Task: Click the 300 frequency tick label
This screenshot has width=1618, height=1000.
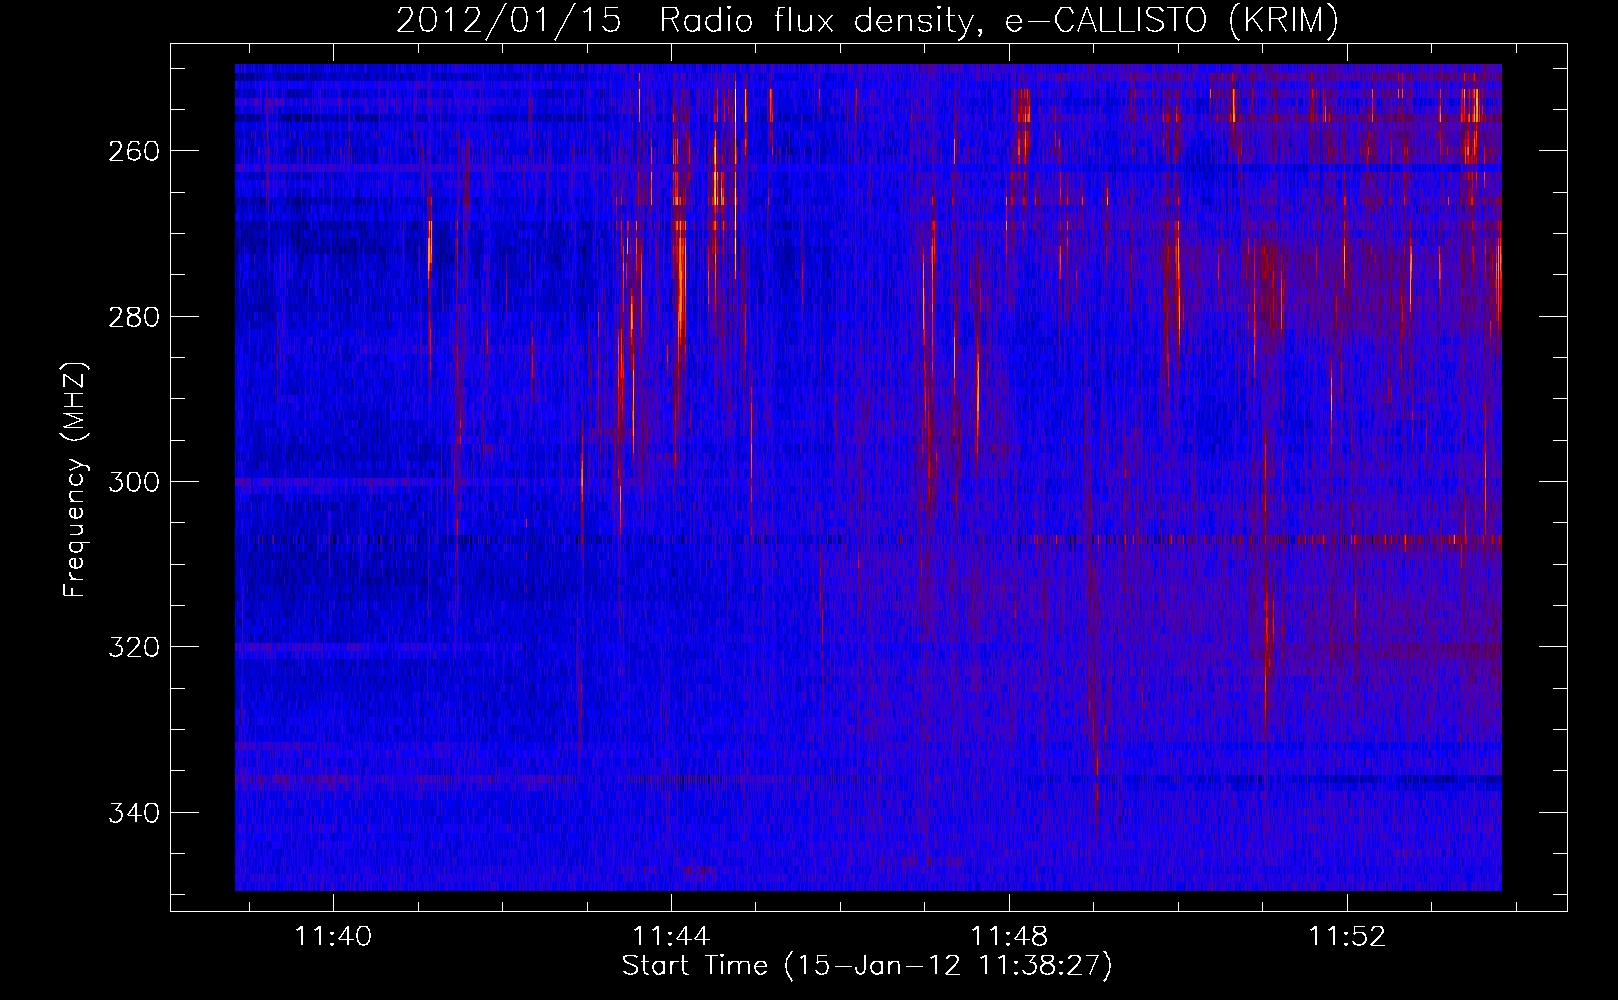Action: point(133,482)
